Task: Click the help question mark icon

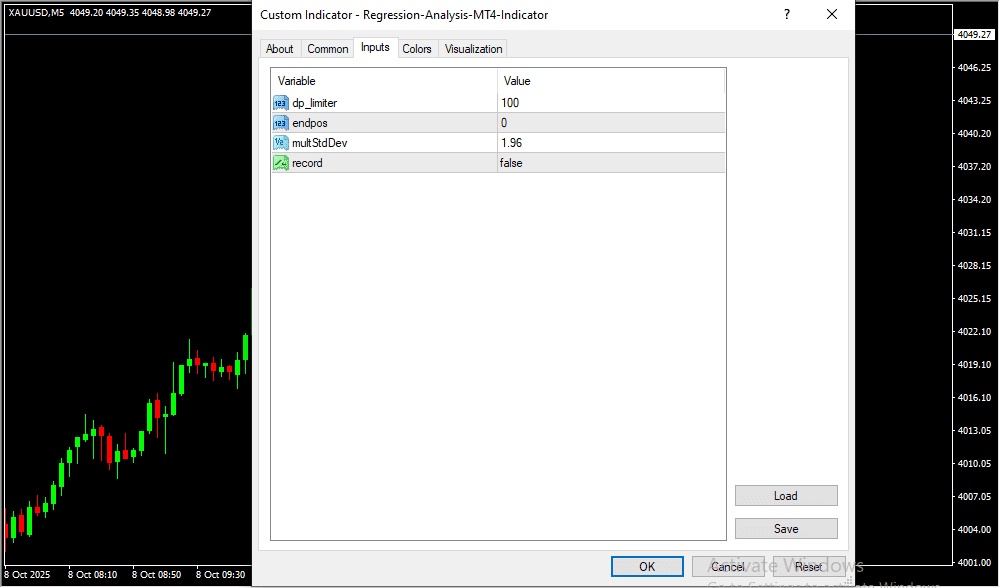Action: [x=787, y=15]
